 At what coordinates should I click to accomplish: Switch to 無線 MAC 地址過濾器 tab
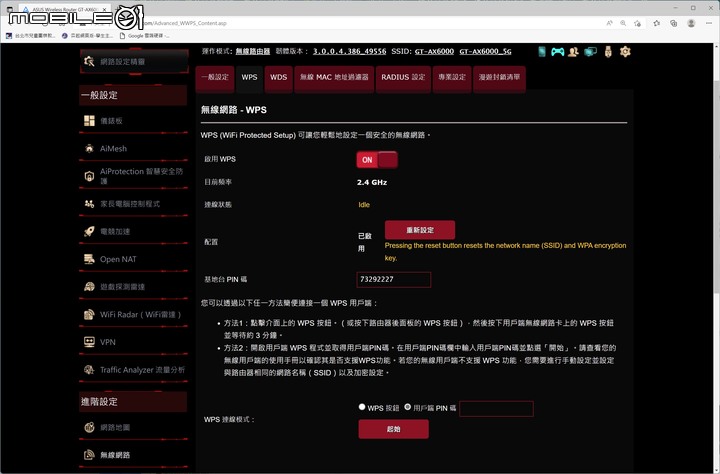coord(334,78)
